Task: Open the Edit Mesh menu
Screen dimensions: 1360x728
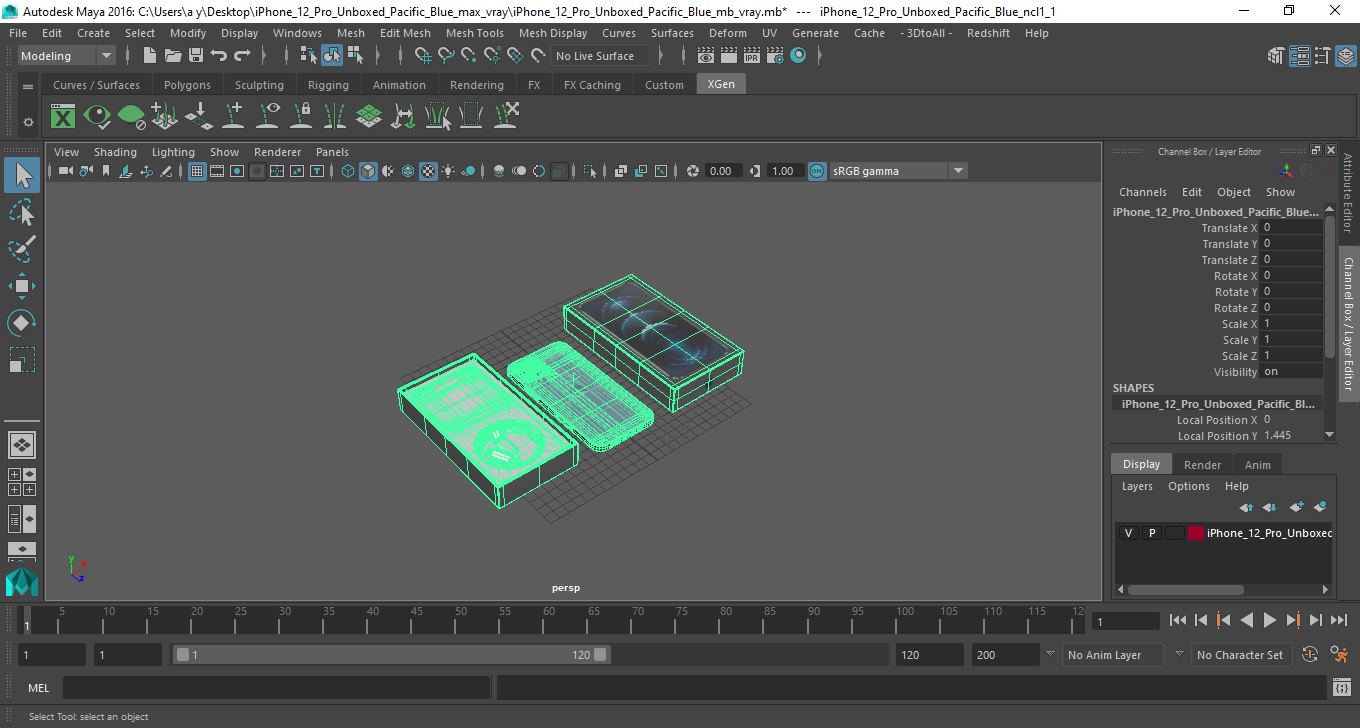Action: 405,33
